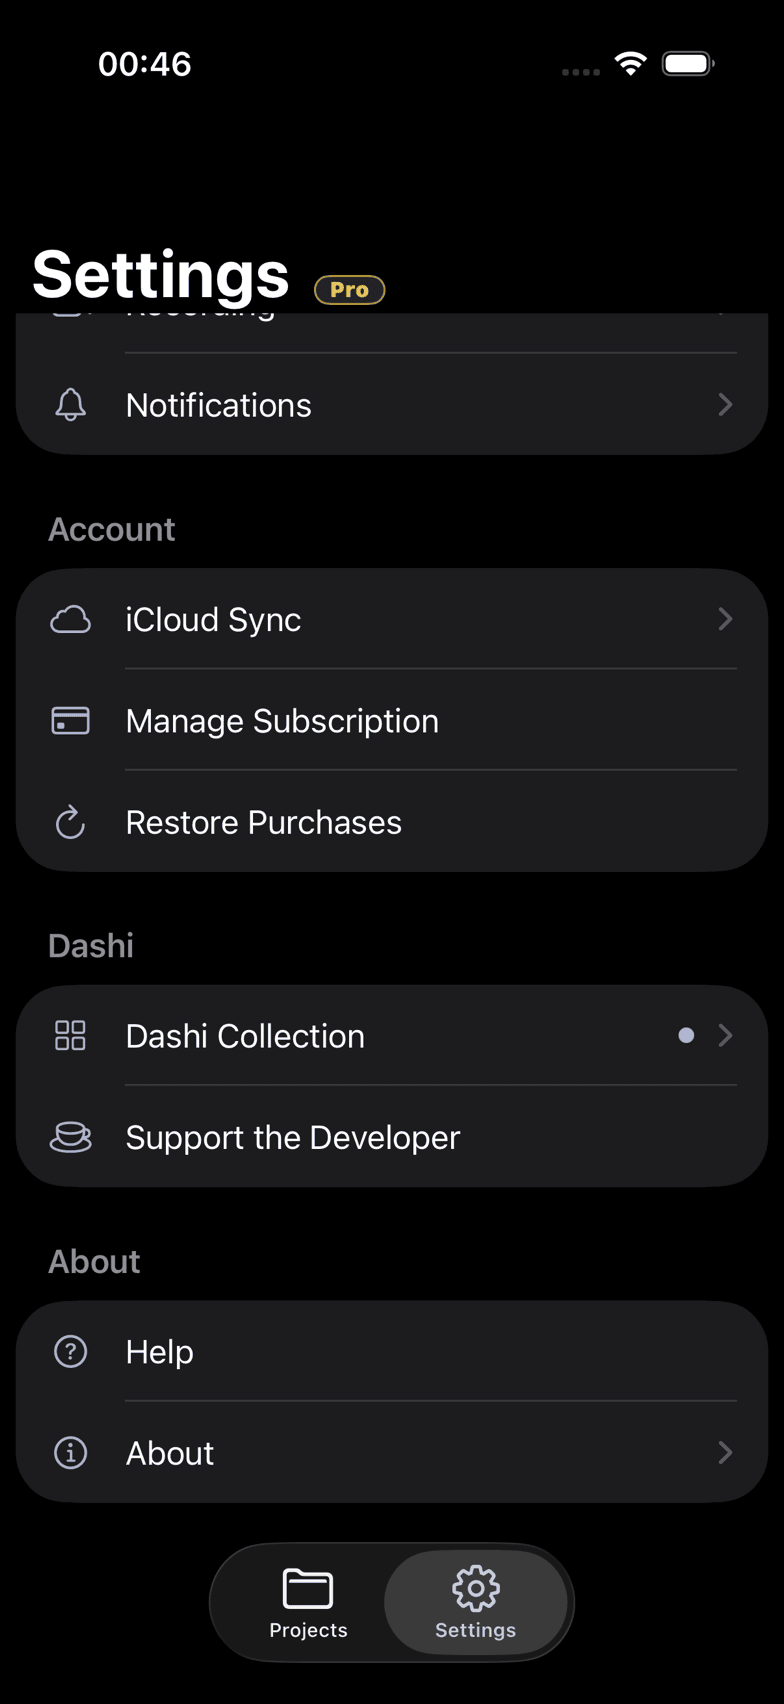This screenshot has height=1704, width=784.
Task: Tap the Restore Purchases circular arrow icon
Action: (70, 823)
